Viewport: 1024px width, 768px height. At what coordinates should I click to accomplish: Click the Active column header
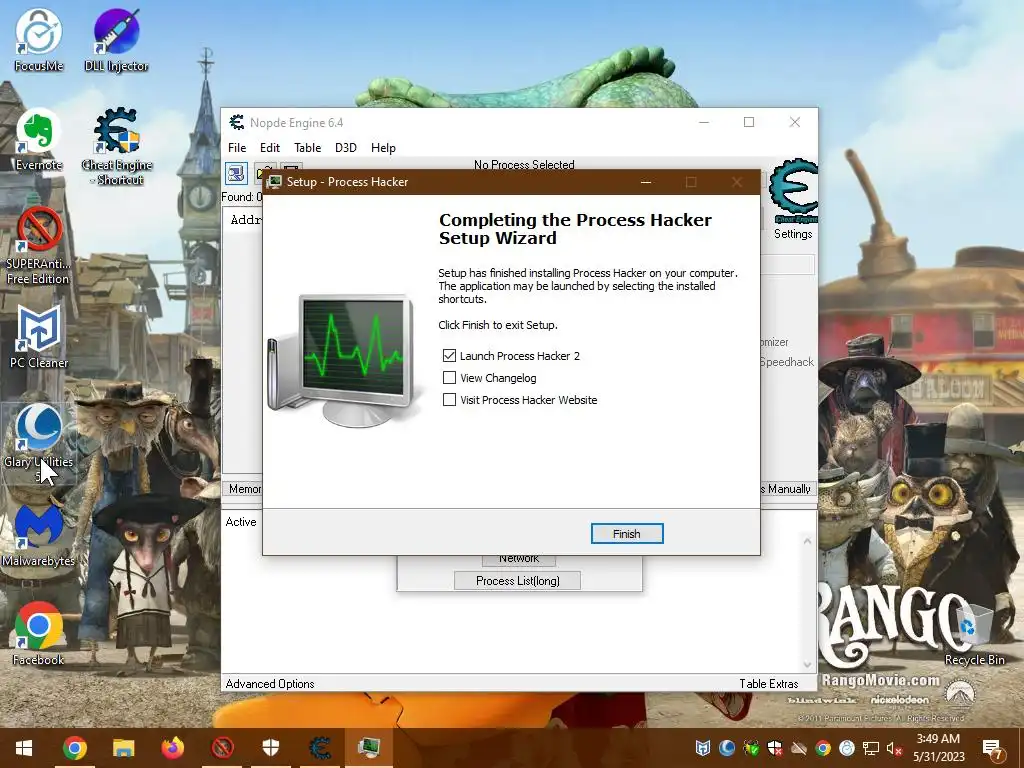click(x=241, y=522)
